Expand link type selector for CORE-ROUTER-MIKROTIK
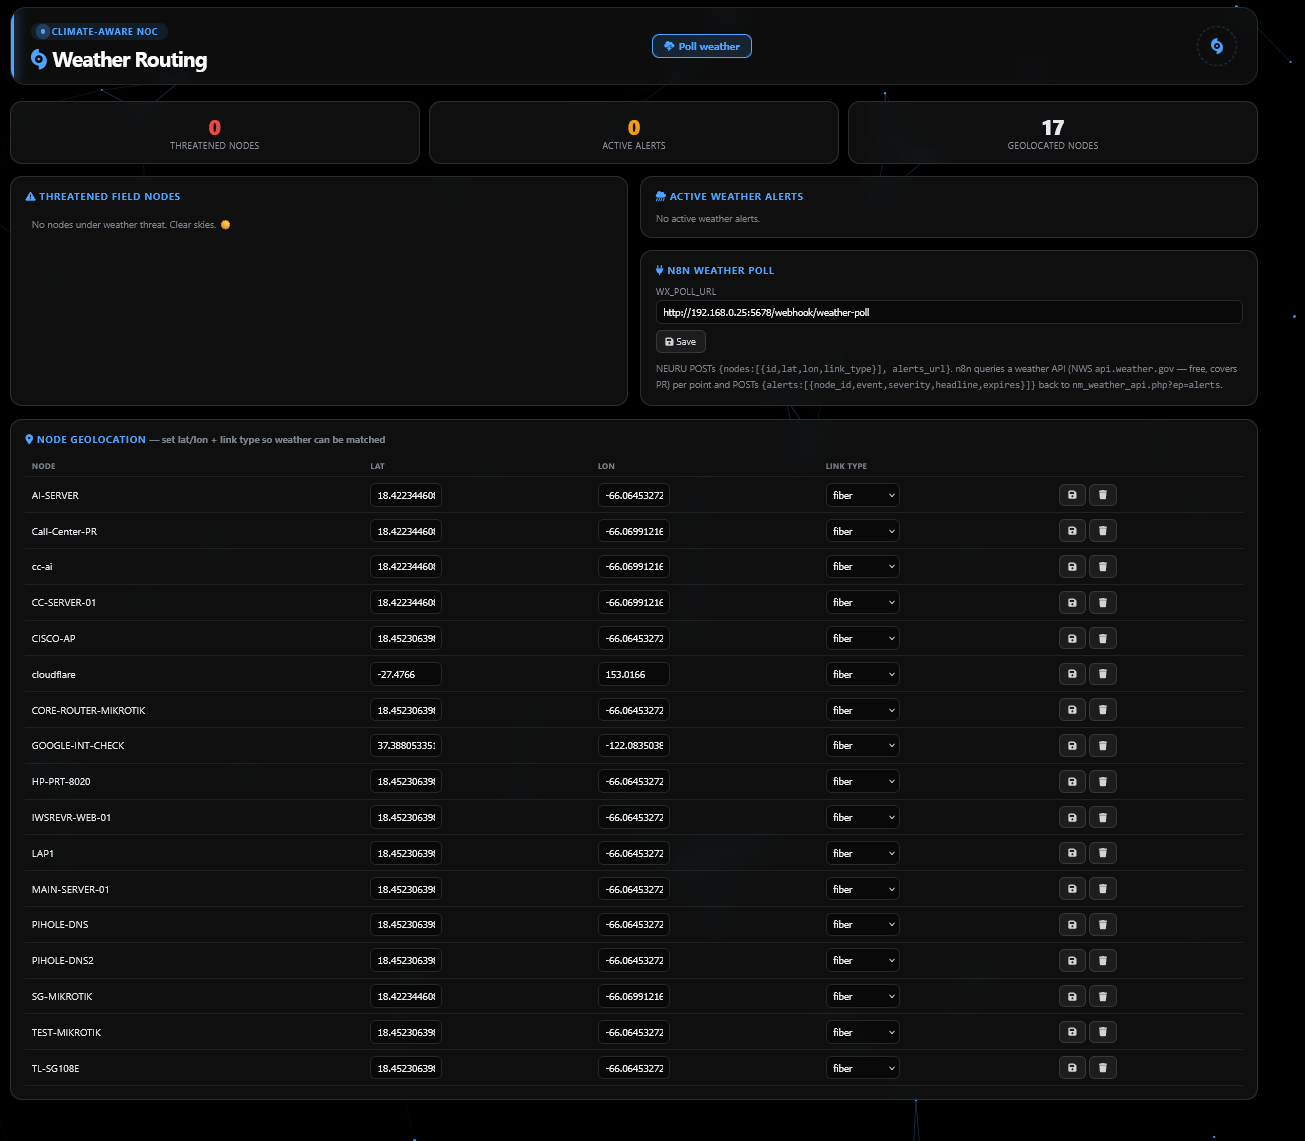 click(x=862, y=710)
